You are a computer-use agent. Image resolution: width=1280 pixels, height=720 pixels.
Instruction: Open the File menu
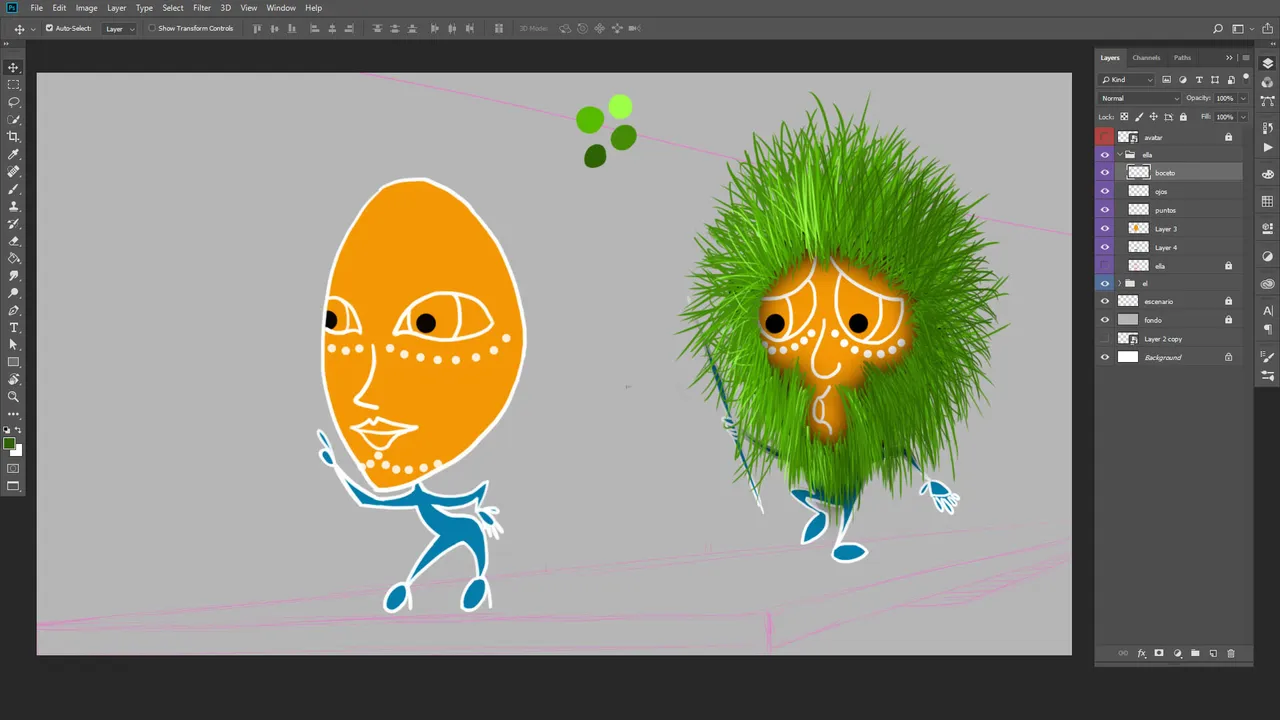click(x=37, y=8)
